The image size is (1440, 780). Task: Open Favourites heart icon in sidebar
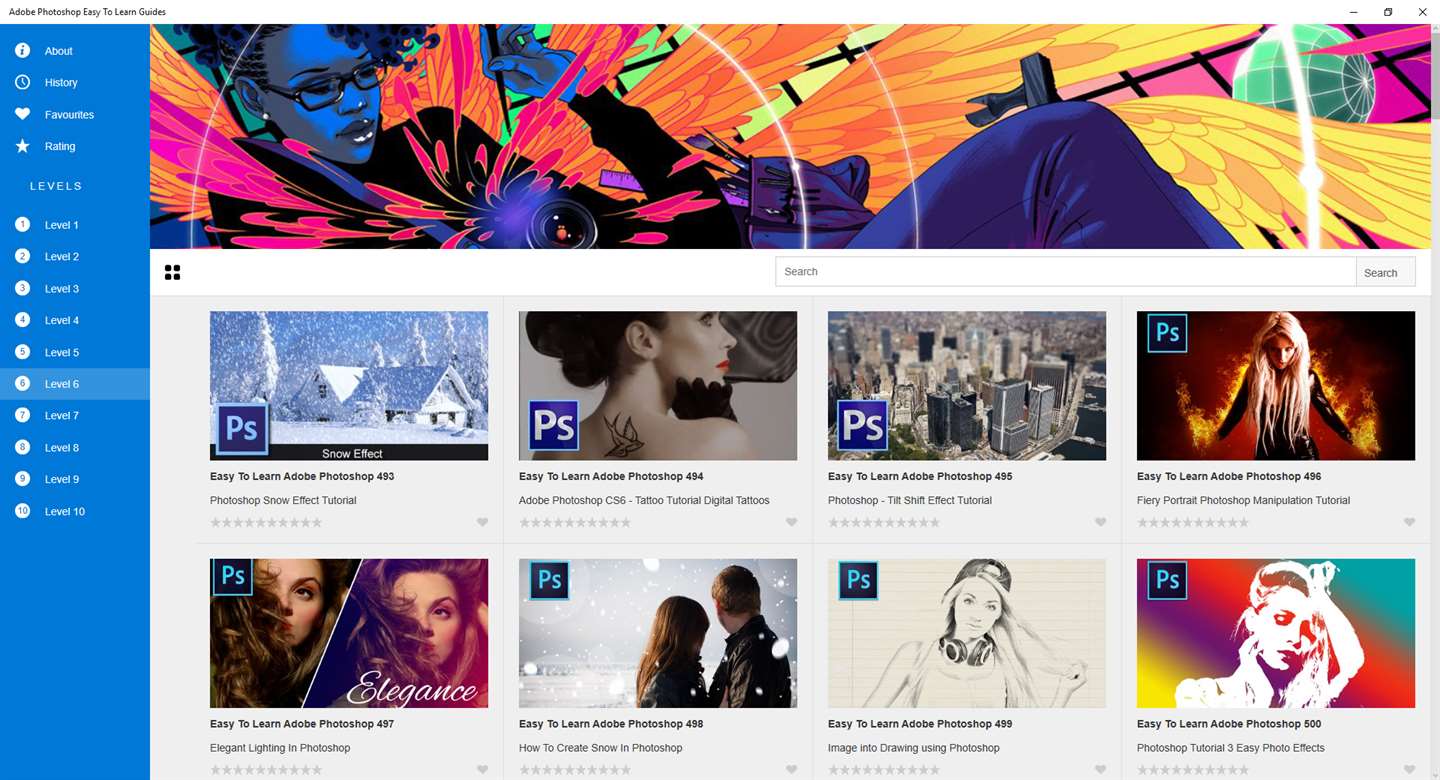(x=22, y=114)
